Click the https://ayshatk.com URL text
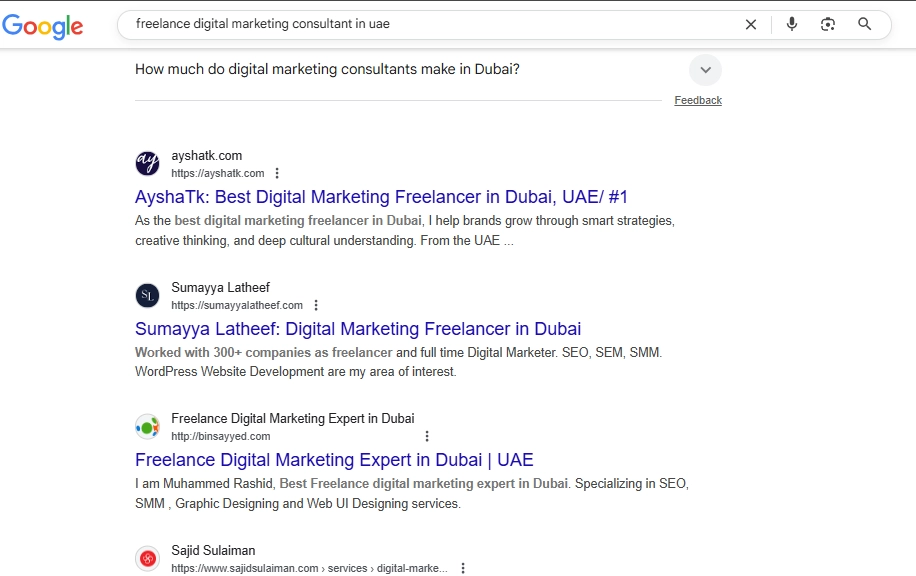Image resolution: width=916 pixels, height=576 pixels. [217, 174]
